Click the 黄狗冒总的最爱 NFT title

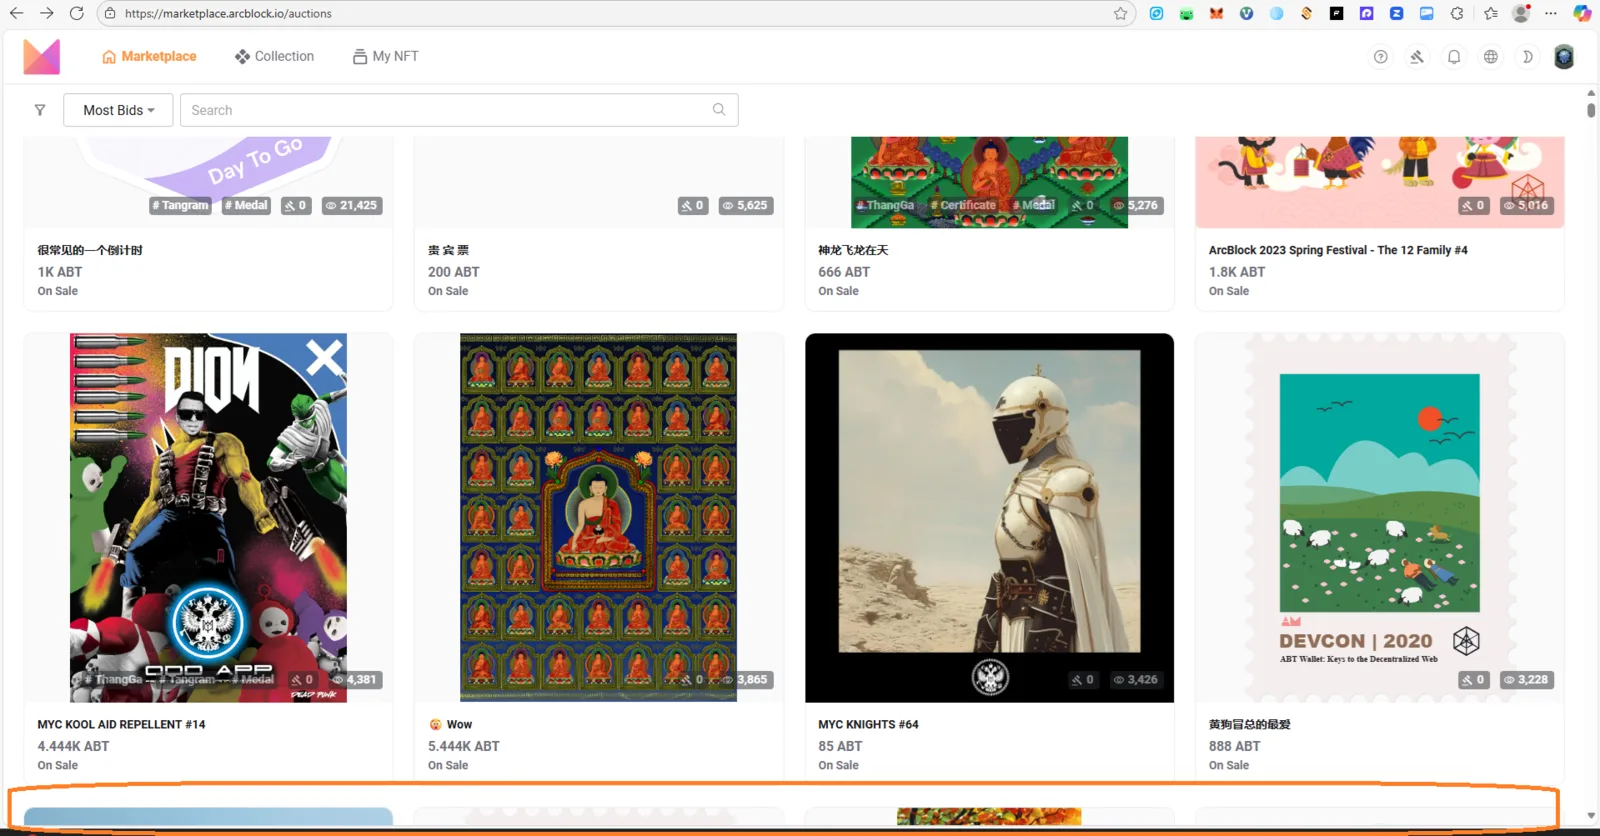[1249, 724]
